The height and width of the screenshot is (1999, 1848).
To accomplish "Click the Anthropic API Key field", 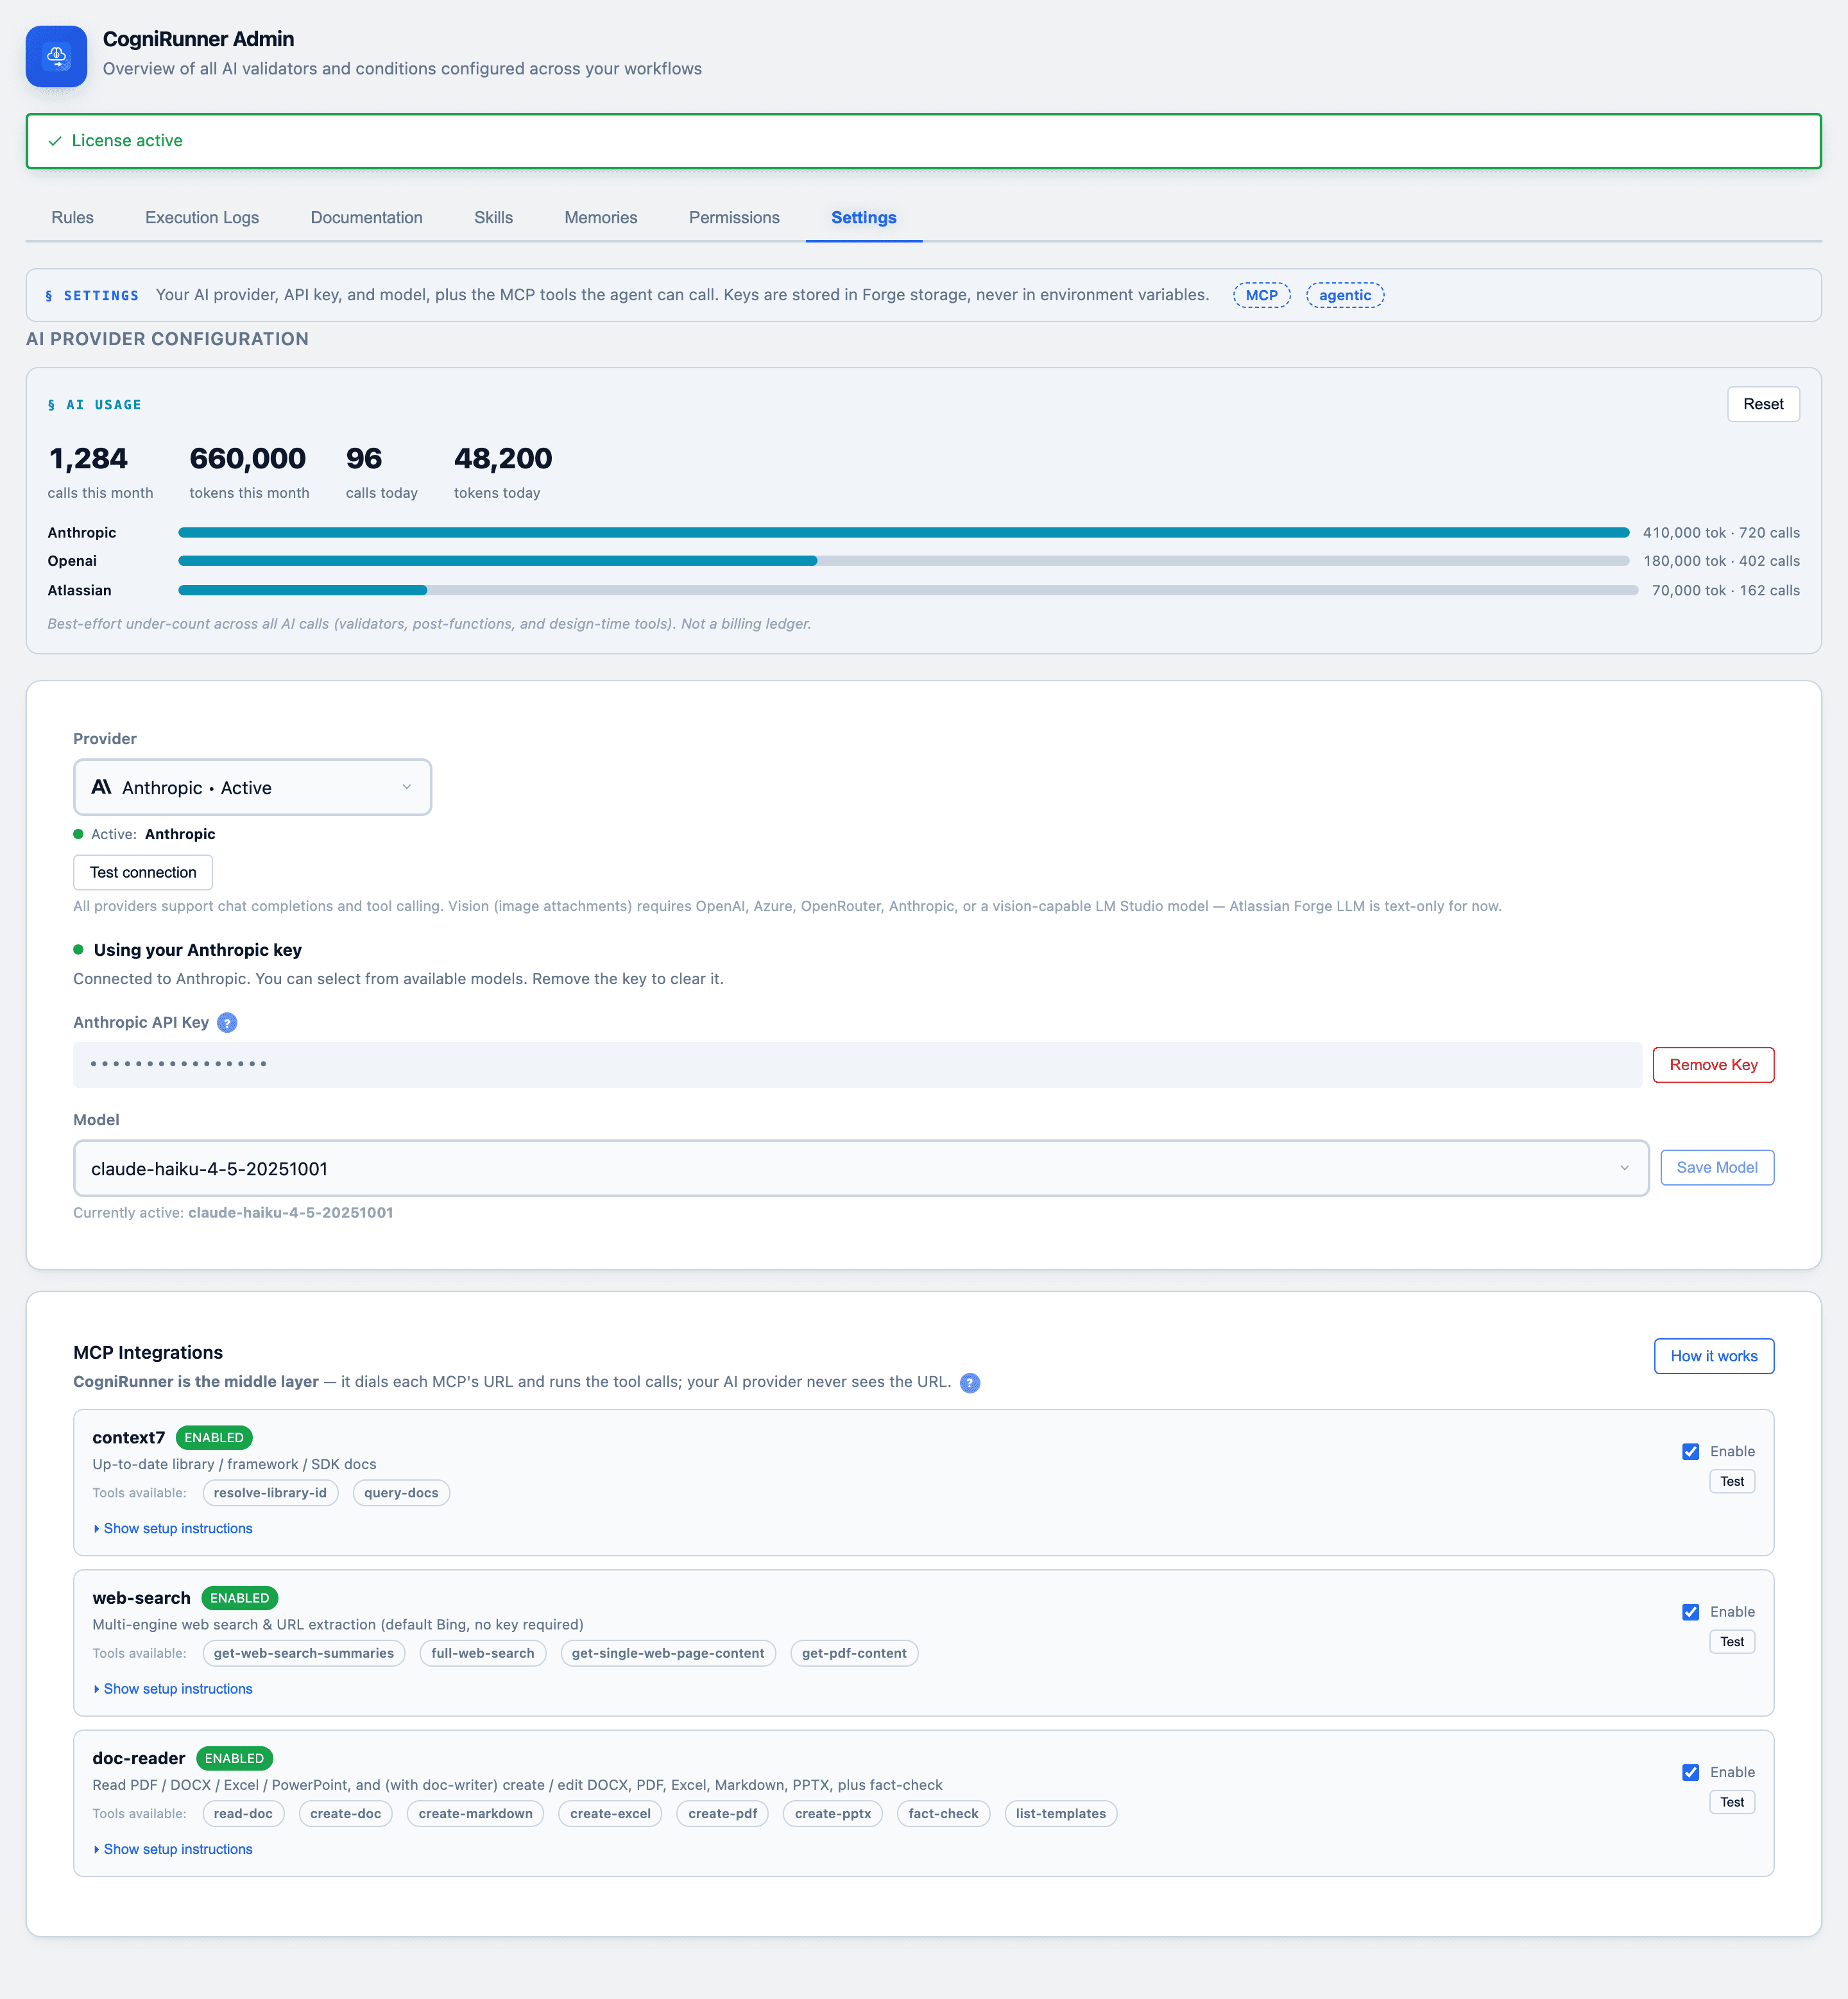I will tap(857, 1064).
